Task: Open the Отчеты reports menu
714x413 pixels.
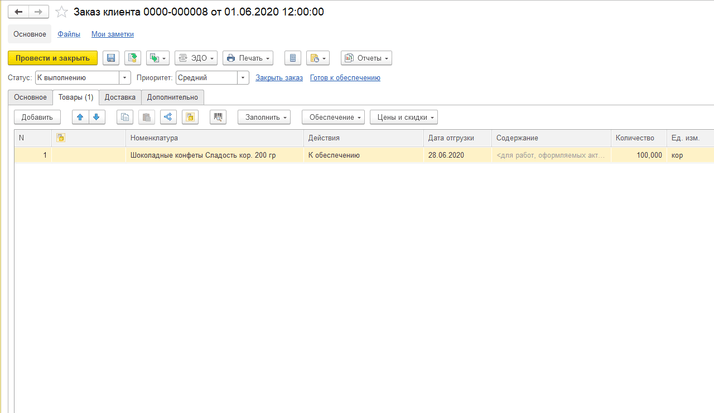Action: (x=366, y=58)
